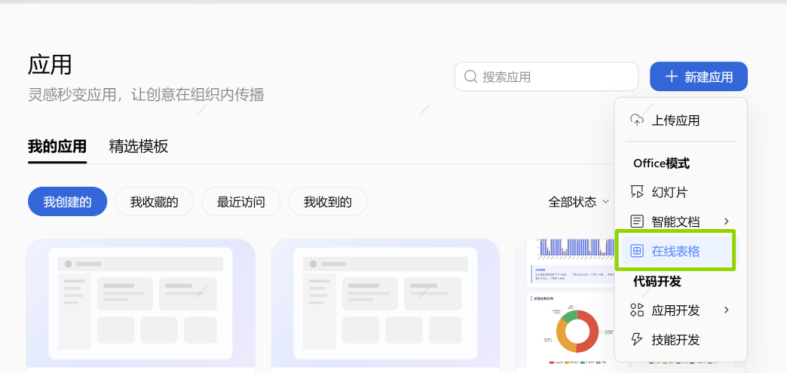Click the 新建应用 button
Image resolution: width=787 pixels, height=381 pixels.
click(698, 77)
